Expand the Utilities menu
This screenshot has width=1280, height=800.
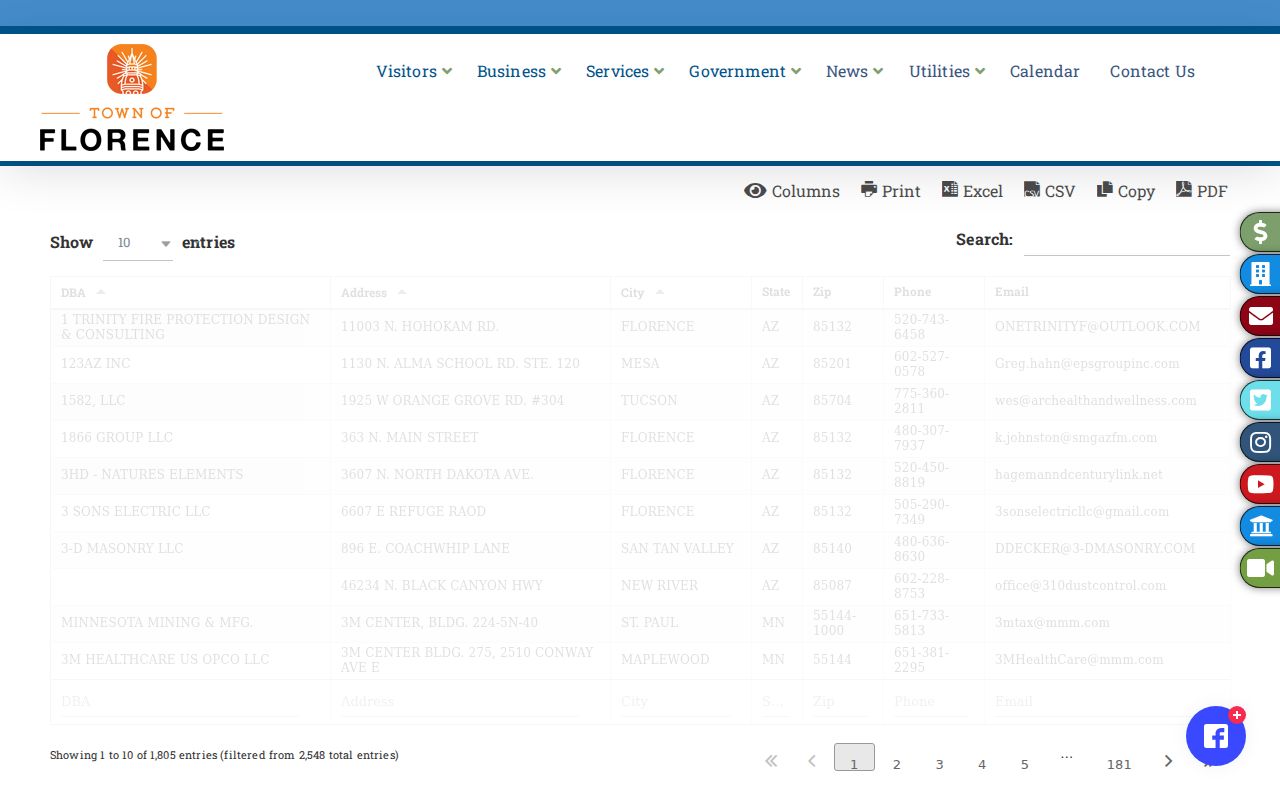point(947,71)
